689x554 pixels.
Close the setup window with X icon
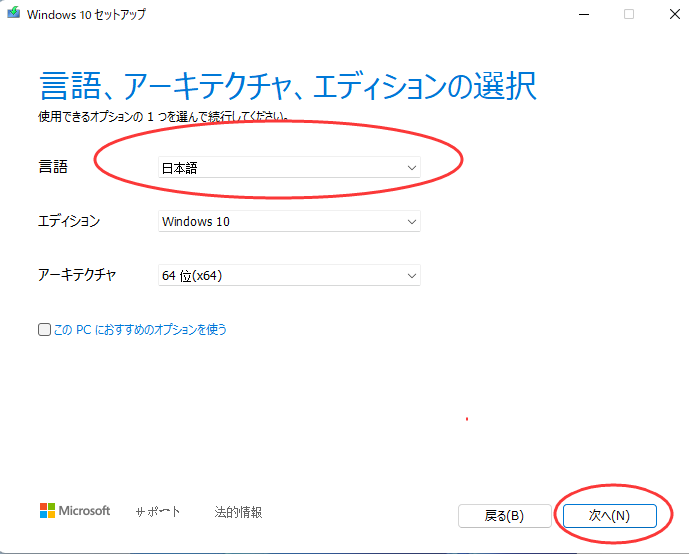pos(673,14)
